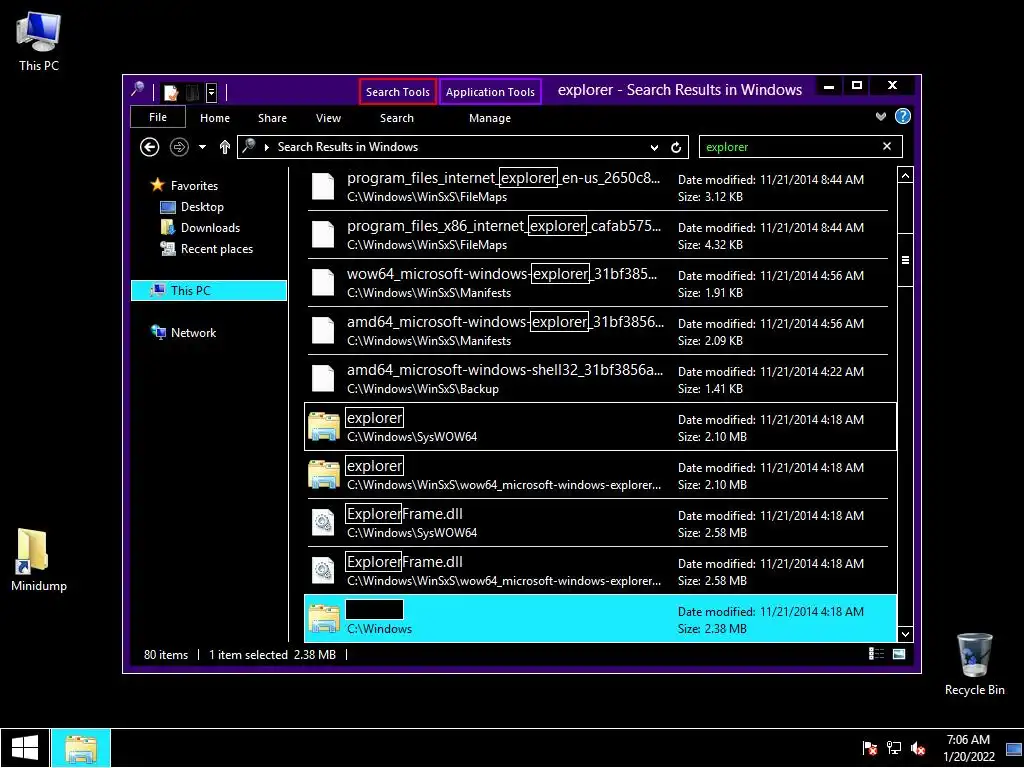Click the Windows Start button
The width and height of the screenshot is (1024, 768).
[25, 748]
